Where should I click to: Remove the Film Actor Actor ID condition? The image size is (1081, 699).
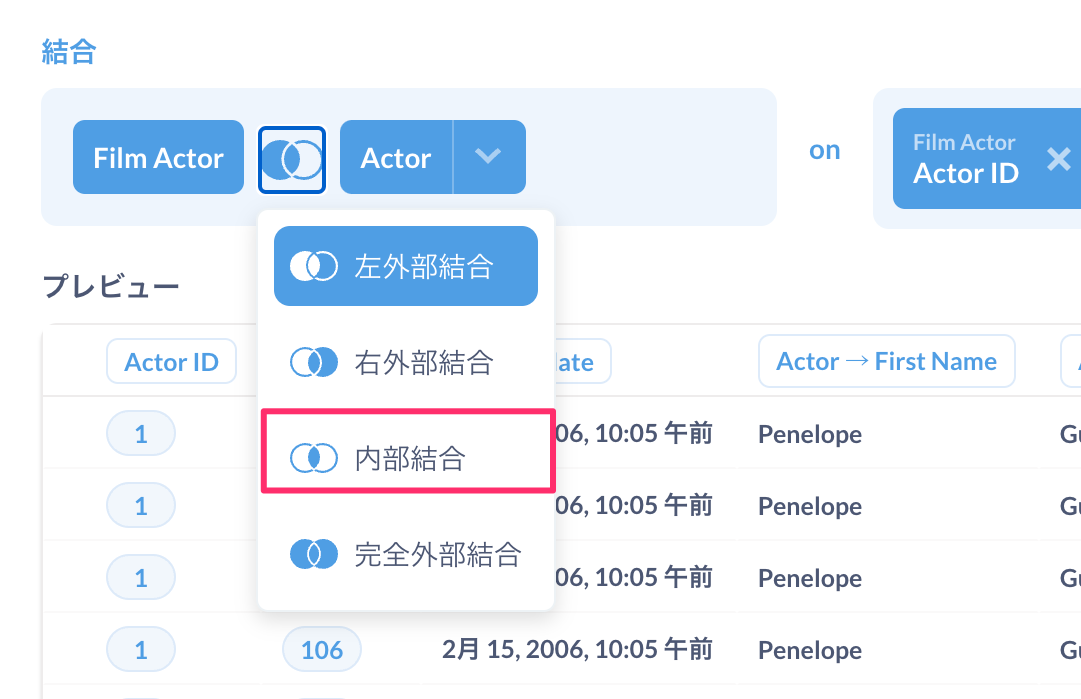point(1058,158)
